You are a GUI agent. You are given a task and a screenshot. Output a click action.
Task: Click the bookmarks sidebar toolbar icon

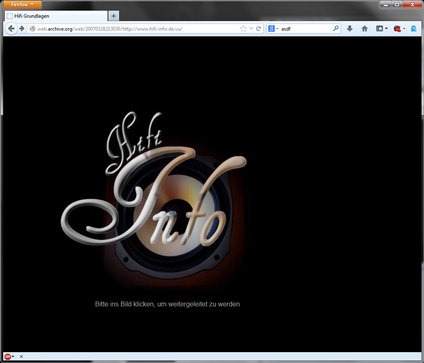(379, 29)
